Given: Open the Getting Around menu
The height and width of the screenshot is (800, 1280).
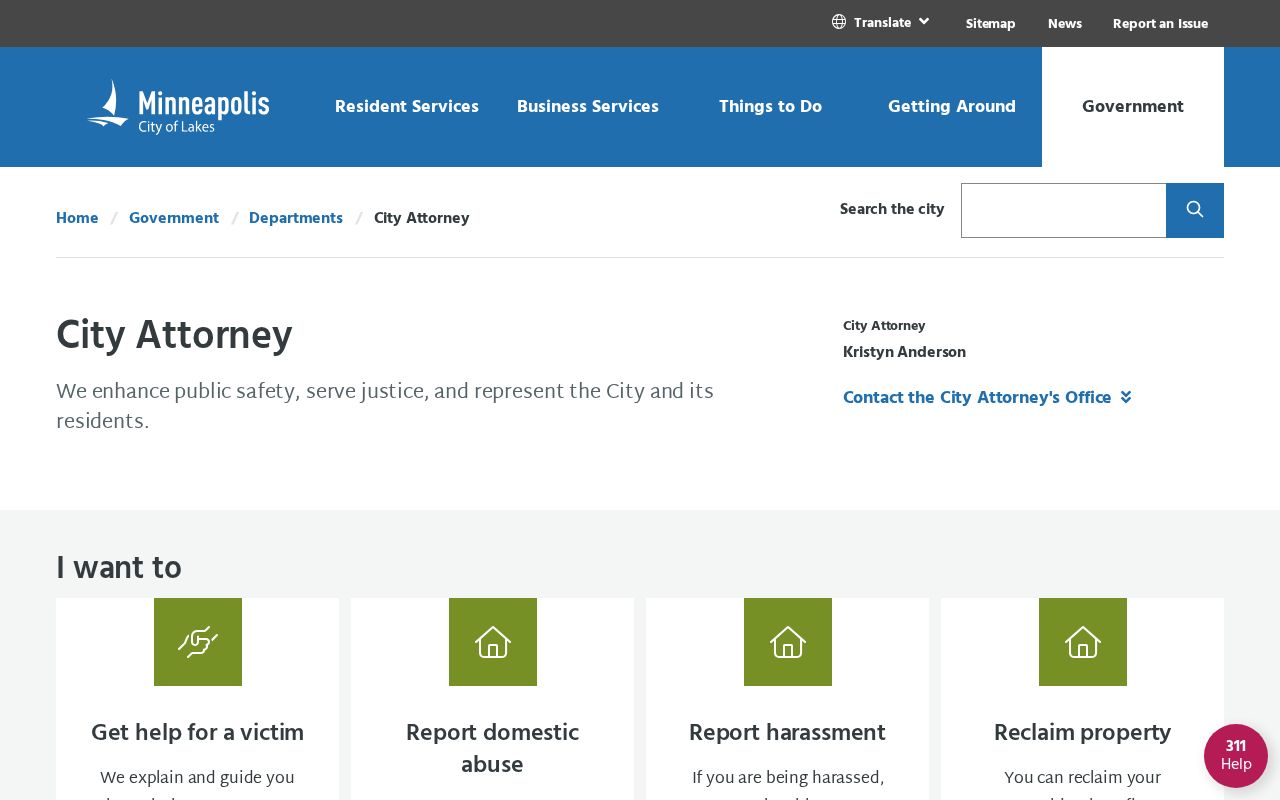Looking at the screenshot, I should pyautogui.click(x=952, y=106).
